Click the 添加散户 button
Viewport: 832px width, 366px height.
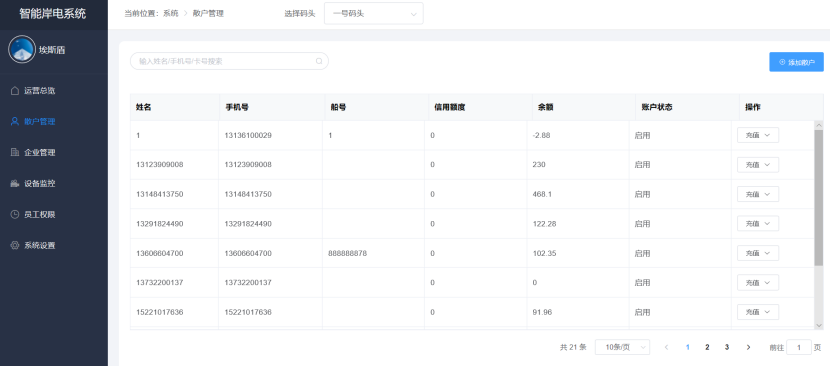pos(796,62)
